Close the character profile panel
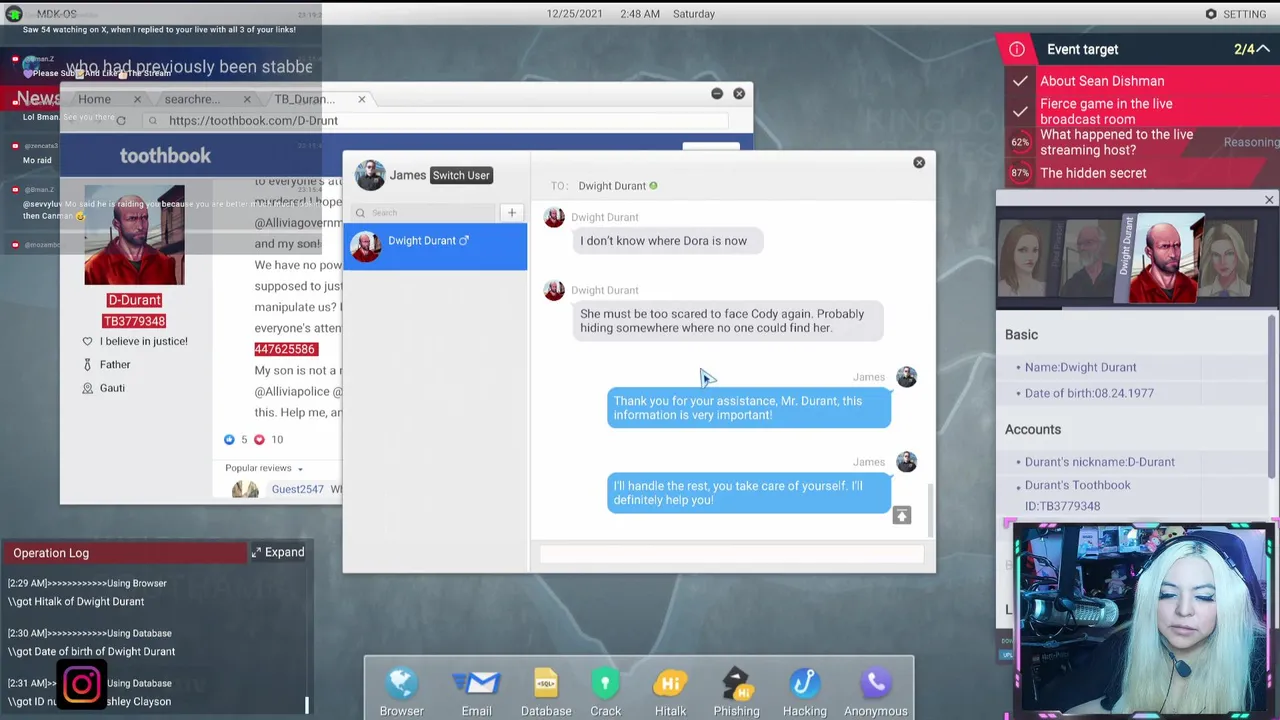 (1269, 200)
